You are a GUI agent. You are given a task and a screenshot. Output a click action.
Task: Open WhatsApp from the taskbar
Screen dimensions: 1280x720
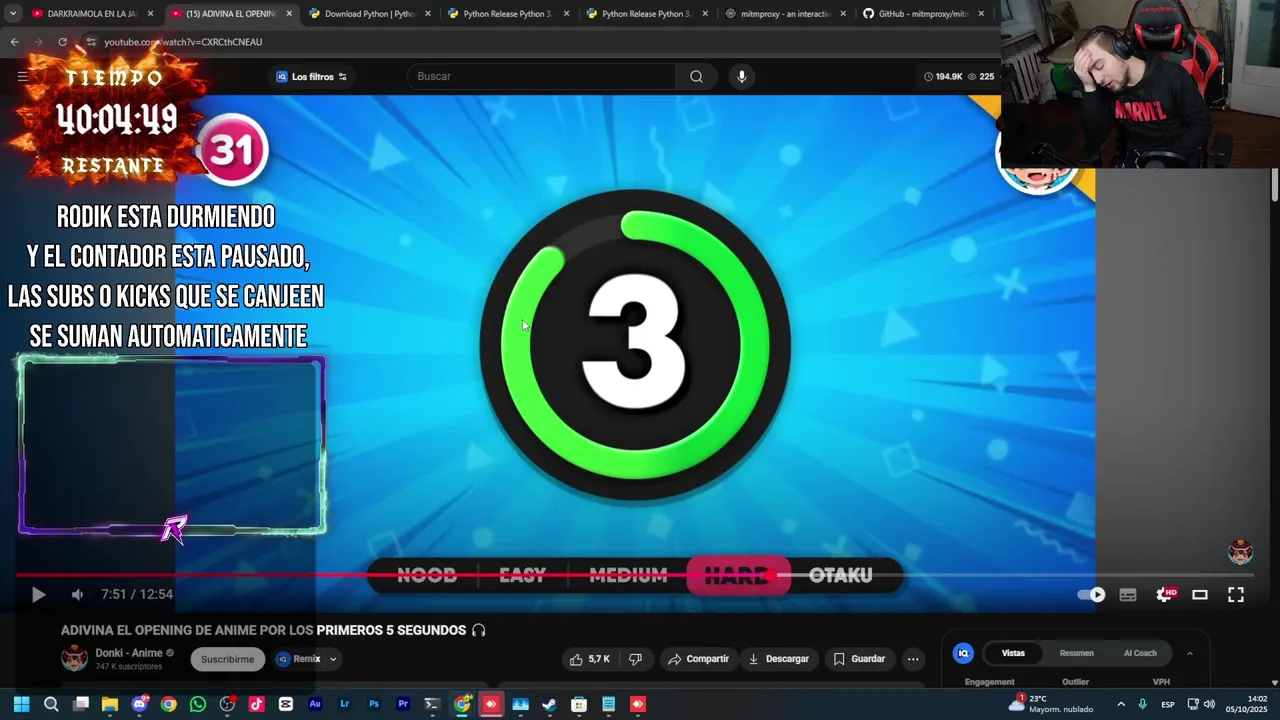[198, 704]
